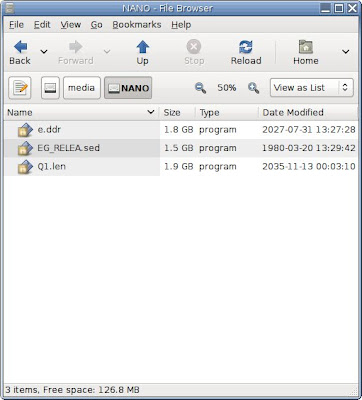This screenshot has width=362, height=400.
Task: Click the program type cell for Q1.len
Action: pyautogui.click(x=218, y=166)
